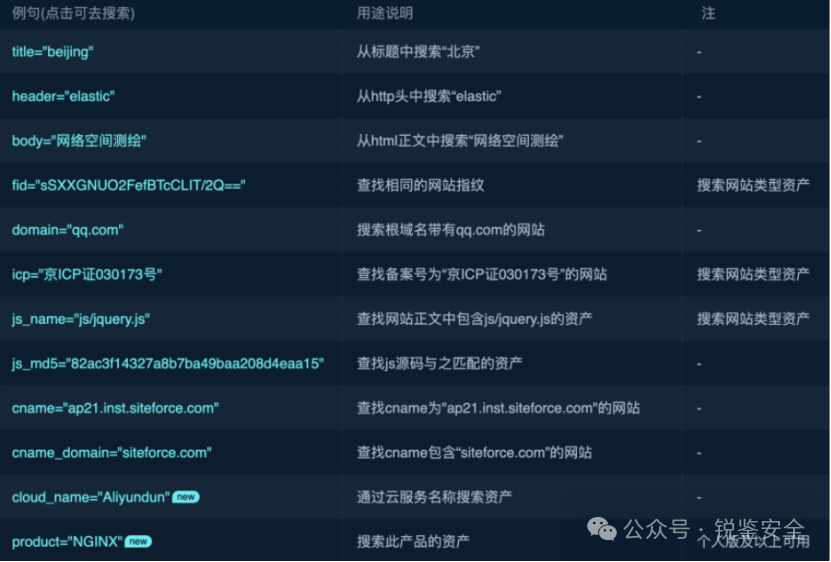Select the text 从html正文中搜索“网络空间测绘”
Viewport: 831px width, 562px height.
point(460,141)
